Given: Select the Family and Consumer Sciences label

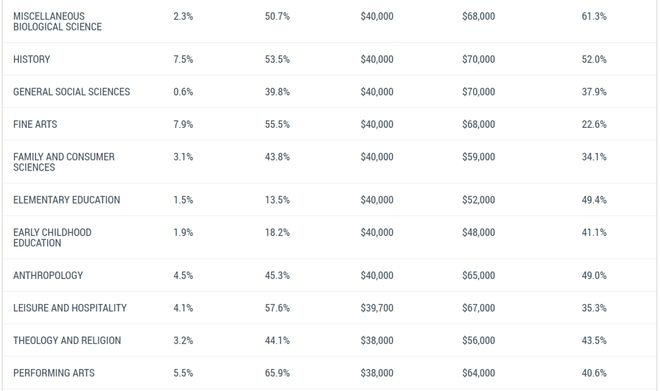Looking at the screenshot, I should (x=64, y=162).
